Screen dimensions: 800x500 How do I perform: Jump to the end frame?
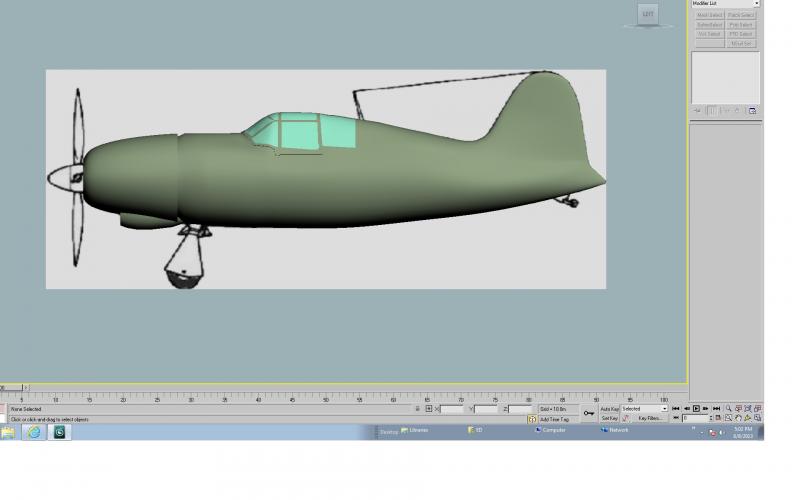click(716, 409)
